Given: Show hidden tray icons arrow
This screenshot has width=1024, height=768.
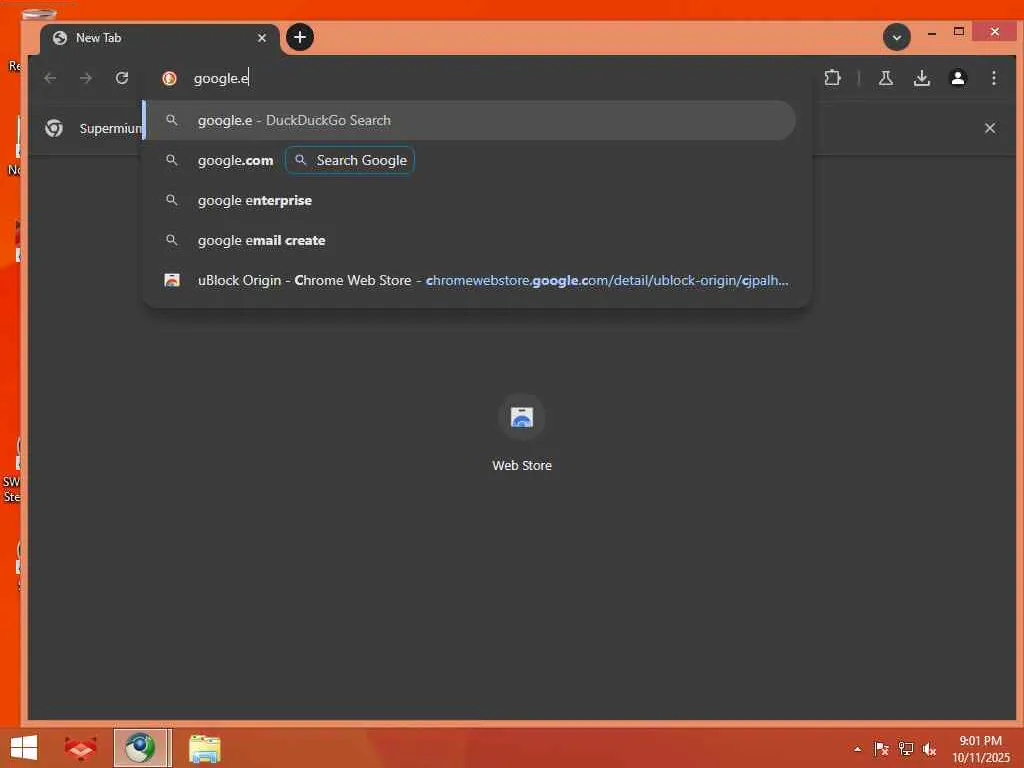Looking at the screenshot, I should pos(857,749).
